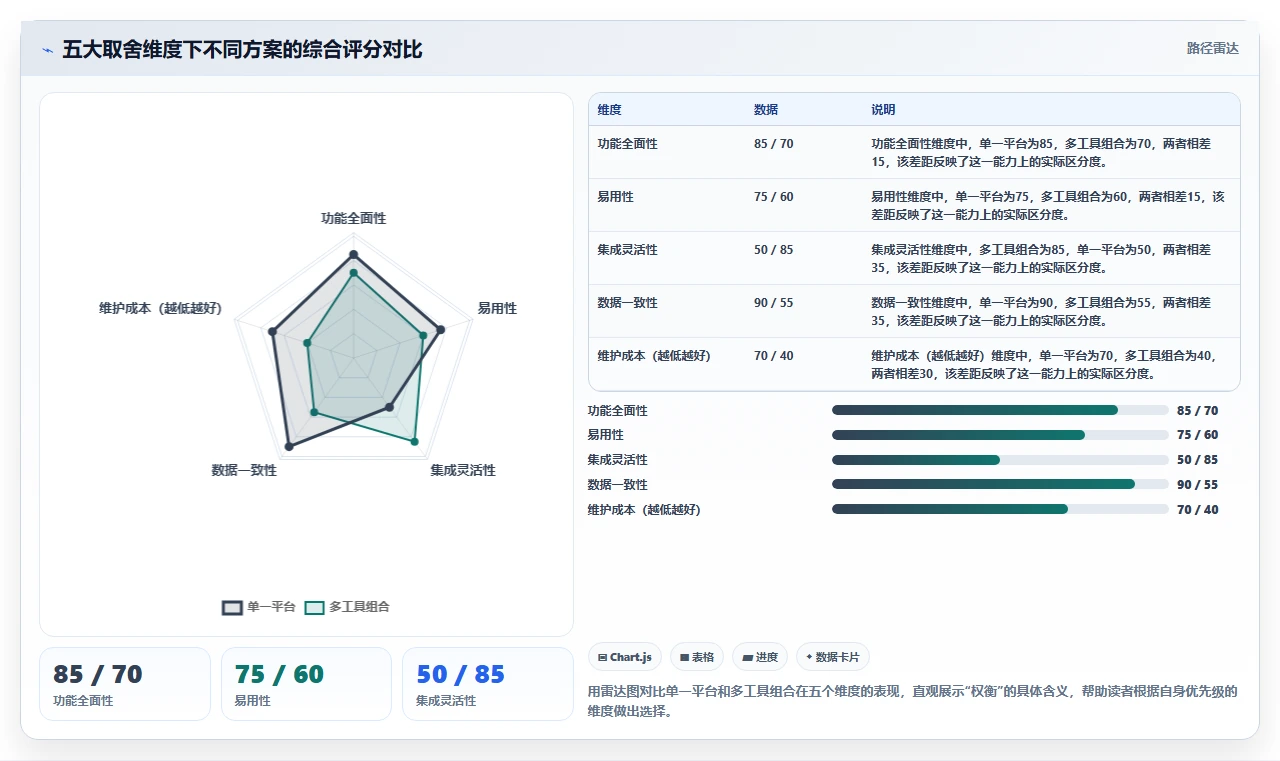The image size is (1280, 761).
Task: Click the description paragraph starting 用雷达图对比
Action: [913, 702]
